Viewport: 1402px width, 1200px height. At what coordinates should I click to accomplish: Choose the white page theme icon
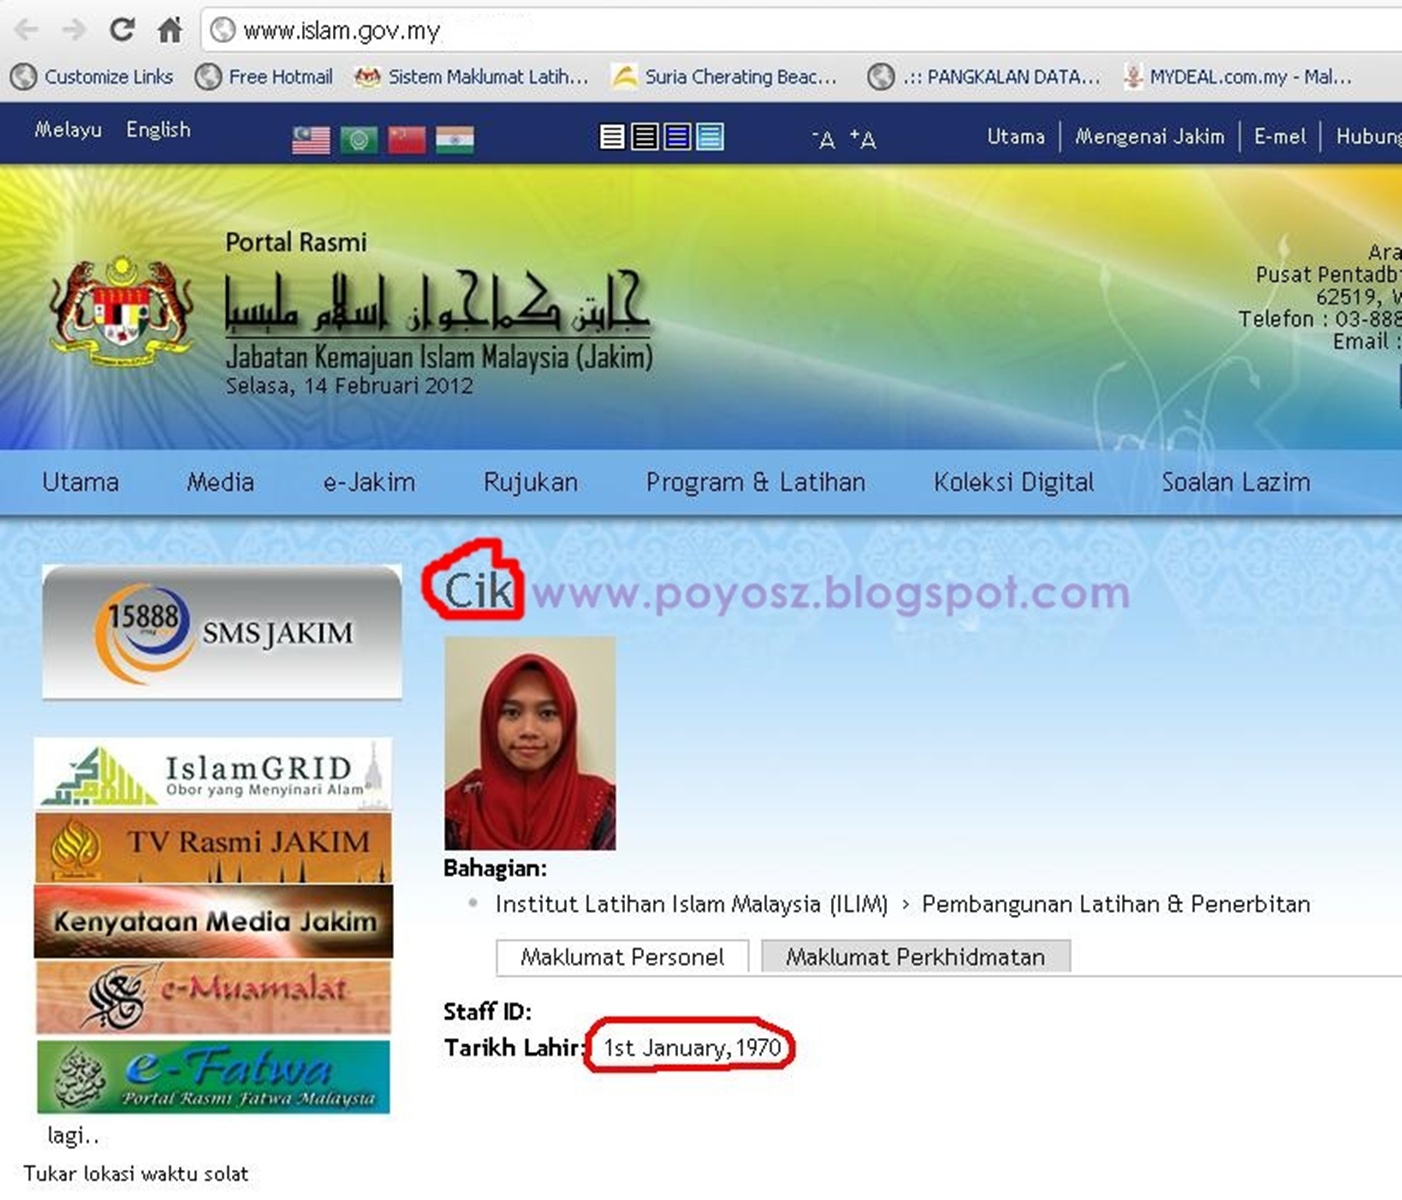click(612, 137)
